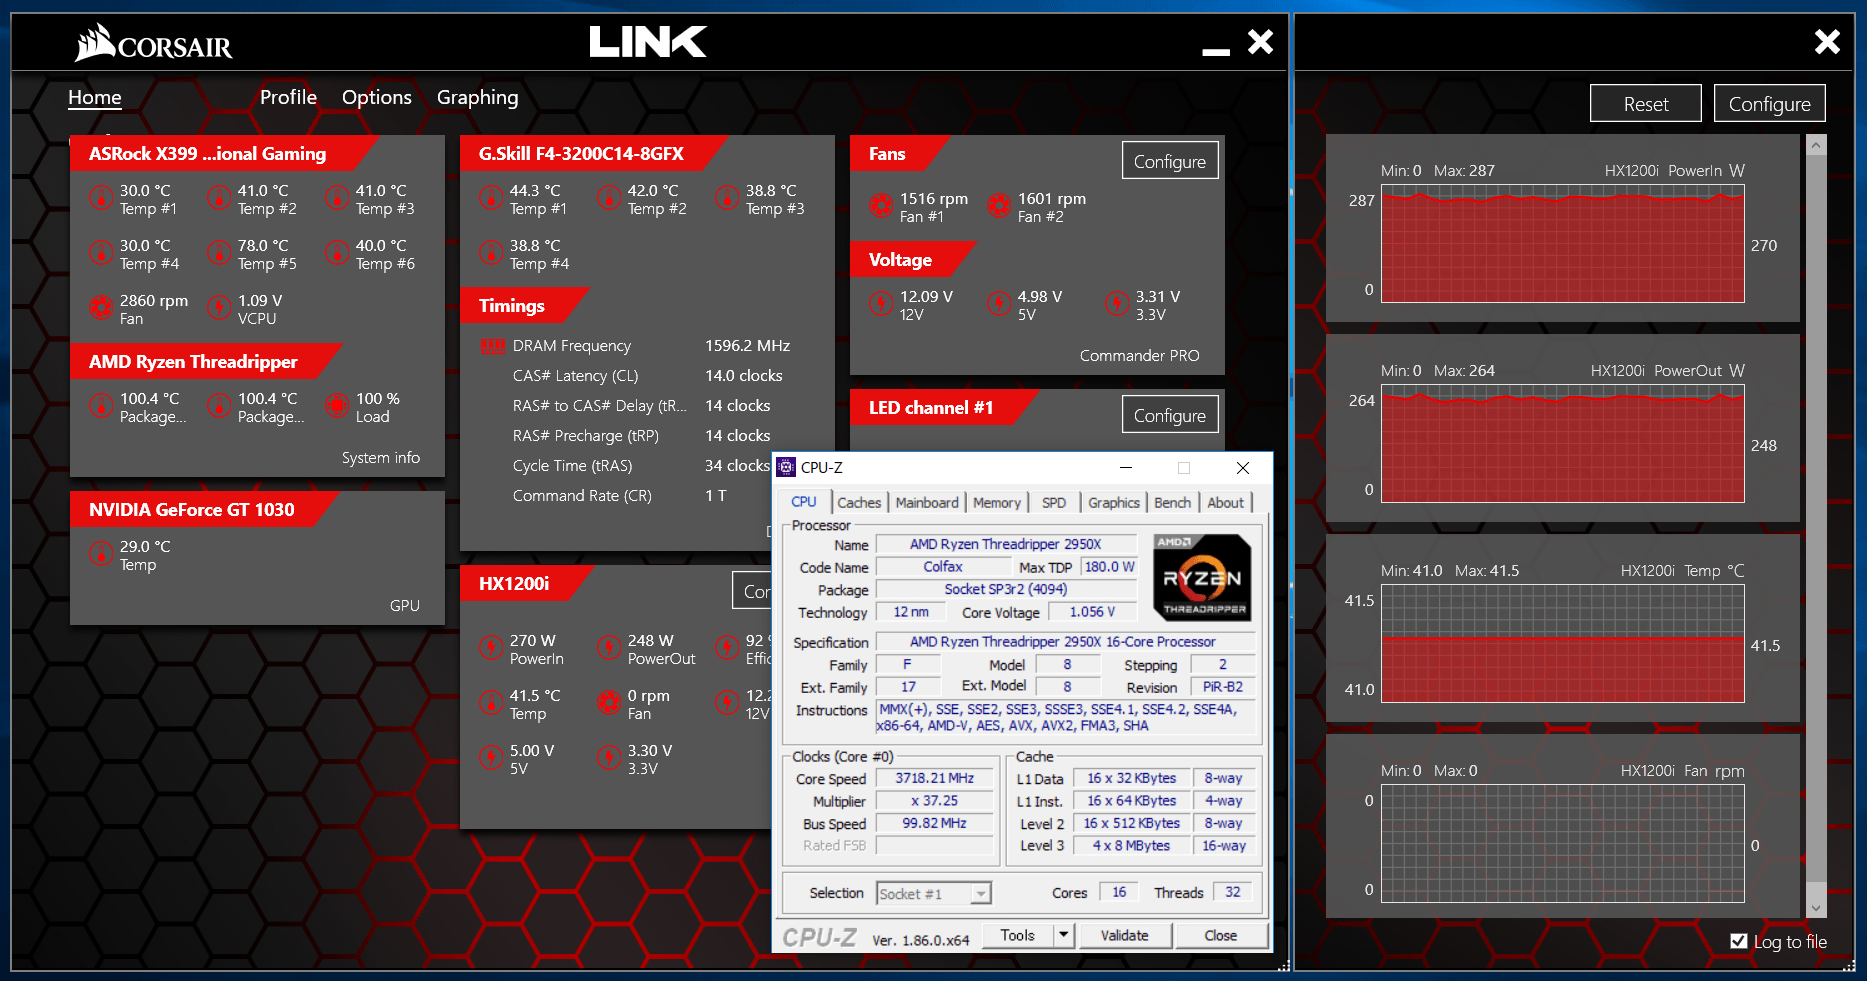This screenshot has width=1867, height=981.
Task: Click NVIDIA GT 1030 temp icon
Action: pos(101,554)
